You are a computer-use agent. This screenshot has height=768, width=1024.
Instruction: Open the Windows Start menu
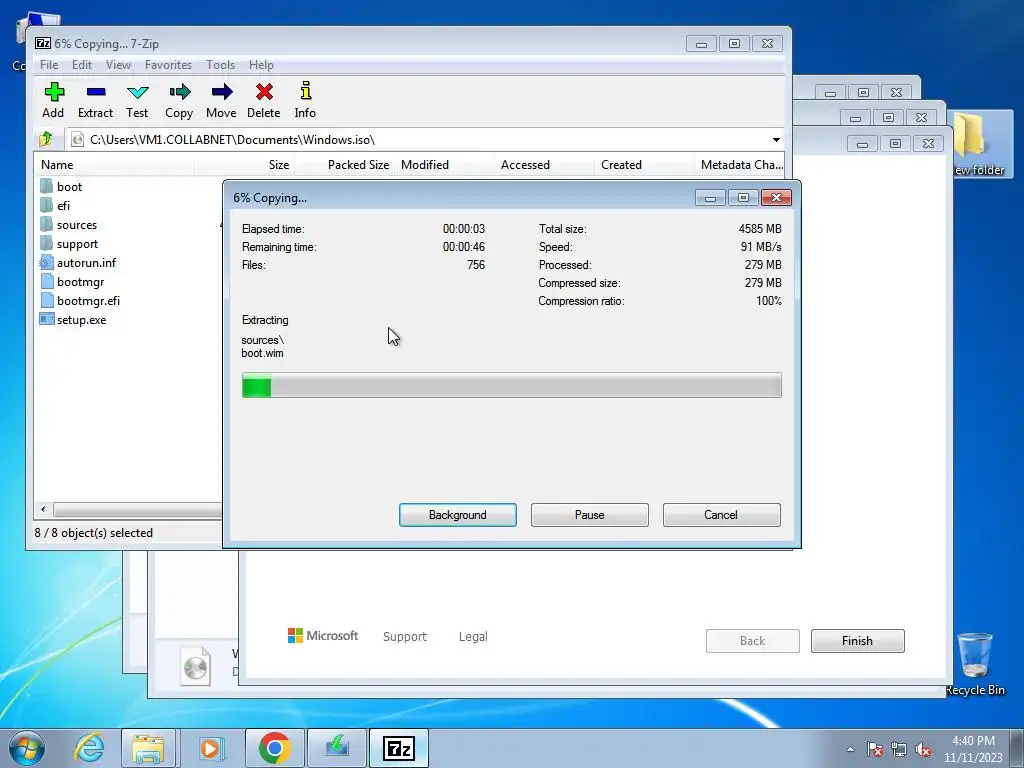click(x=27, y=748)
